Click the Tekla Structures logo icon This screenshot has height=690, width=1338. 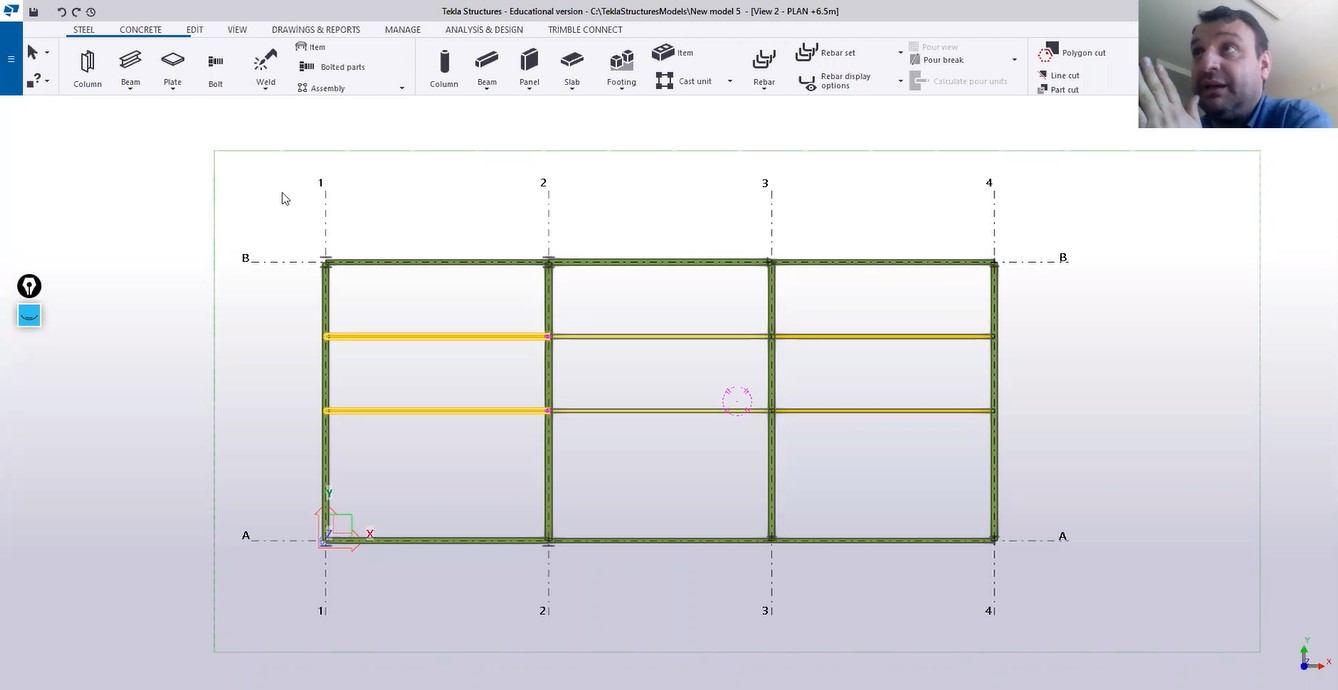click(11, 11)
